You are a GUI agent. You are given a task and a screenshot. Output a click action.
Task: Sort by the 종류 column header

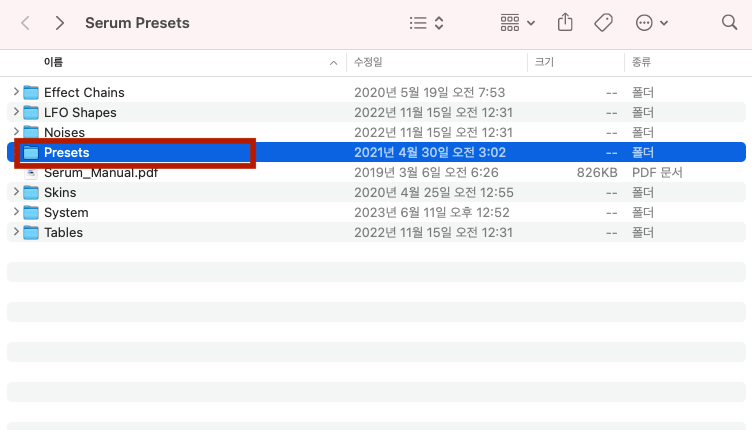[641, 62]
